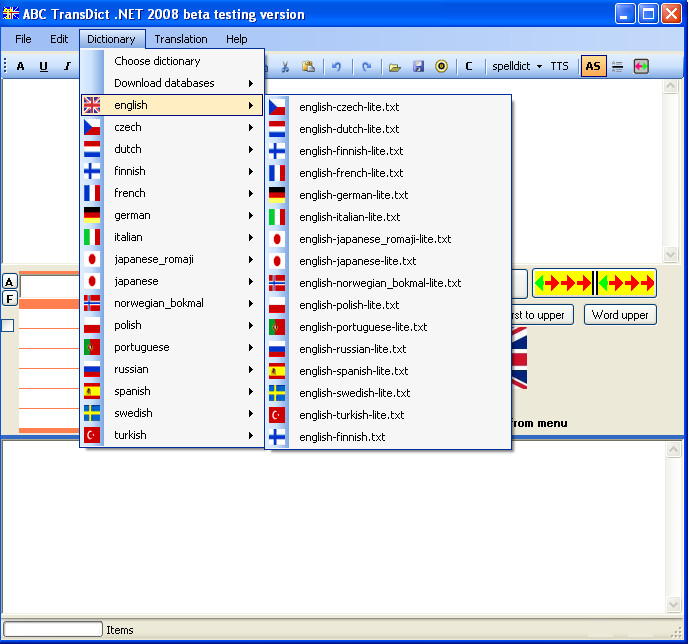The width and height of the screenshot is (688, 644).
Task: Select english-dutch-lite.txt dictionary
Action: pyautogui.click(x=388, y=129)
